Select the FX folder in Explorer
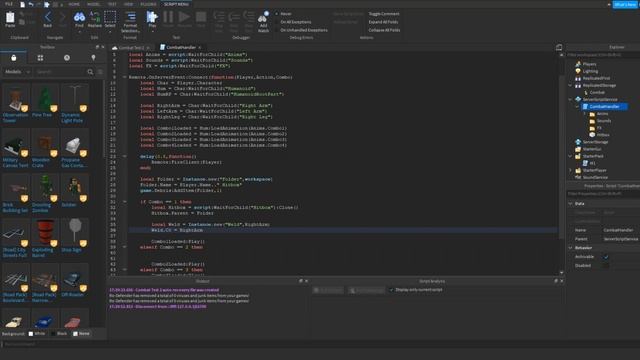 tap(599, 128)
